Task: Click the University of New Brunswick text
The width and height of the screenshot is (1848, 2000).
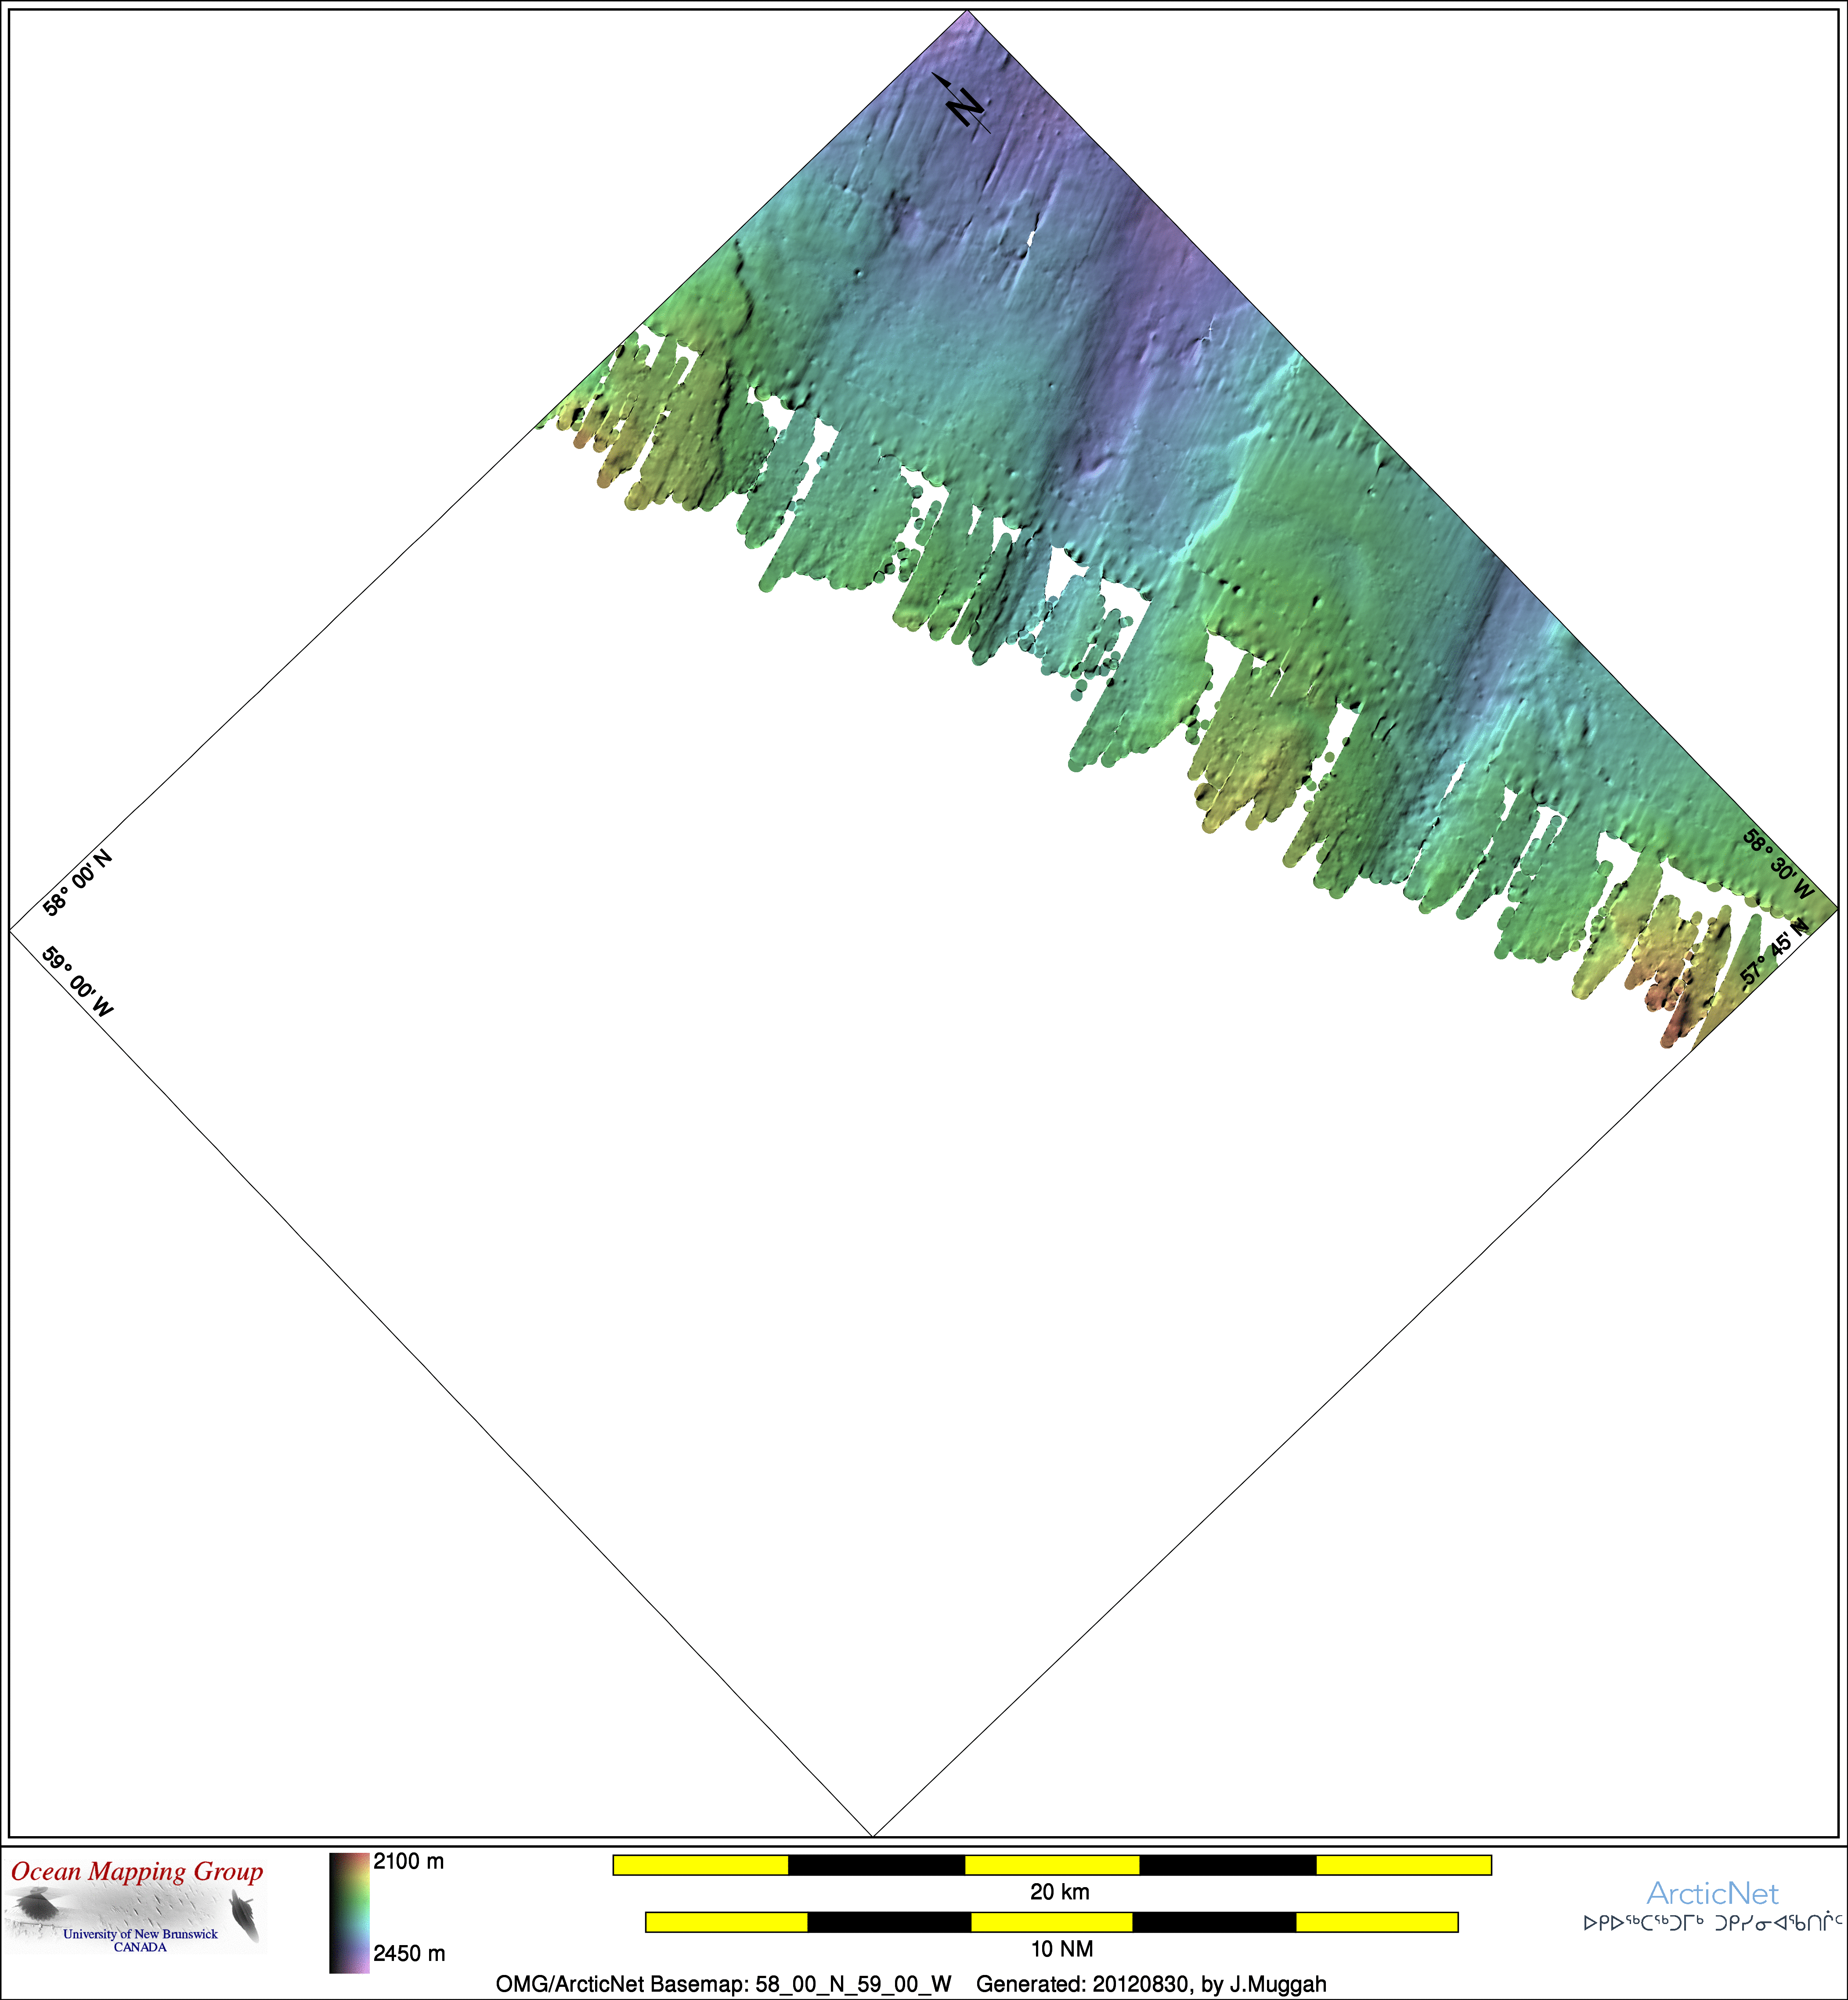Action: (x=140, y=1934)
